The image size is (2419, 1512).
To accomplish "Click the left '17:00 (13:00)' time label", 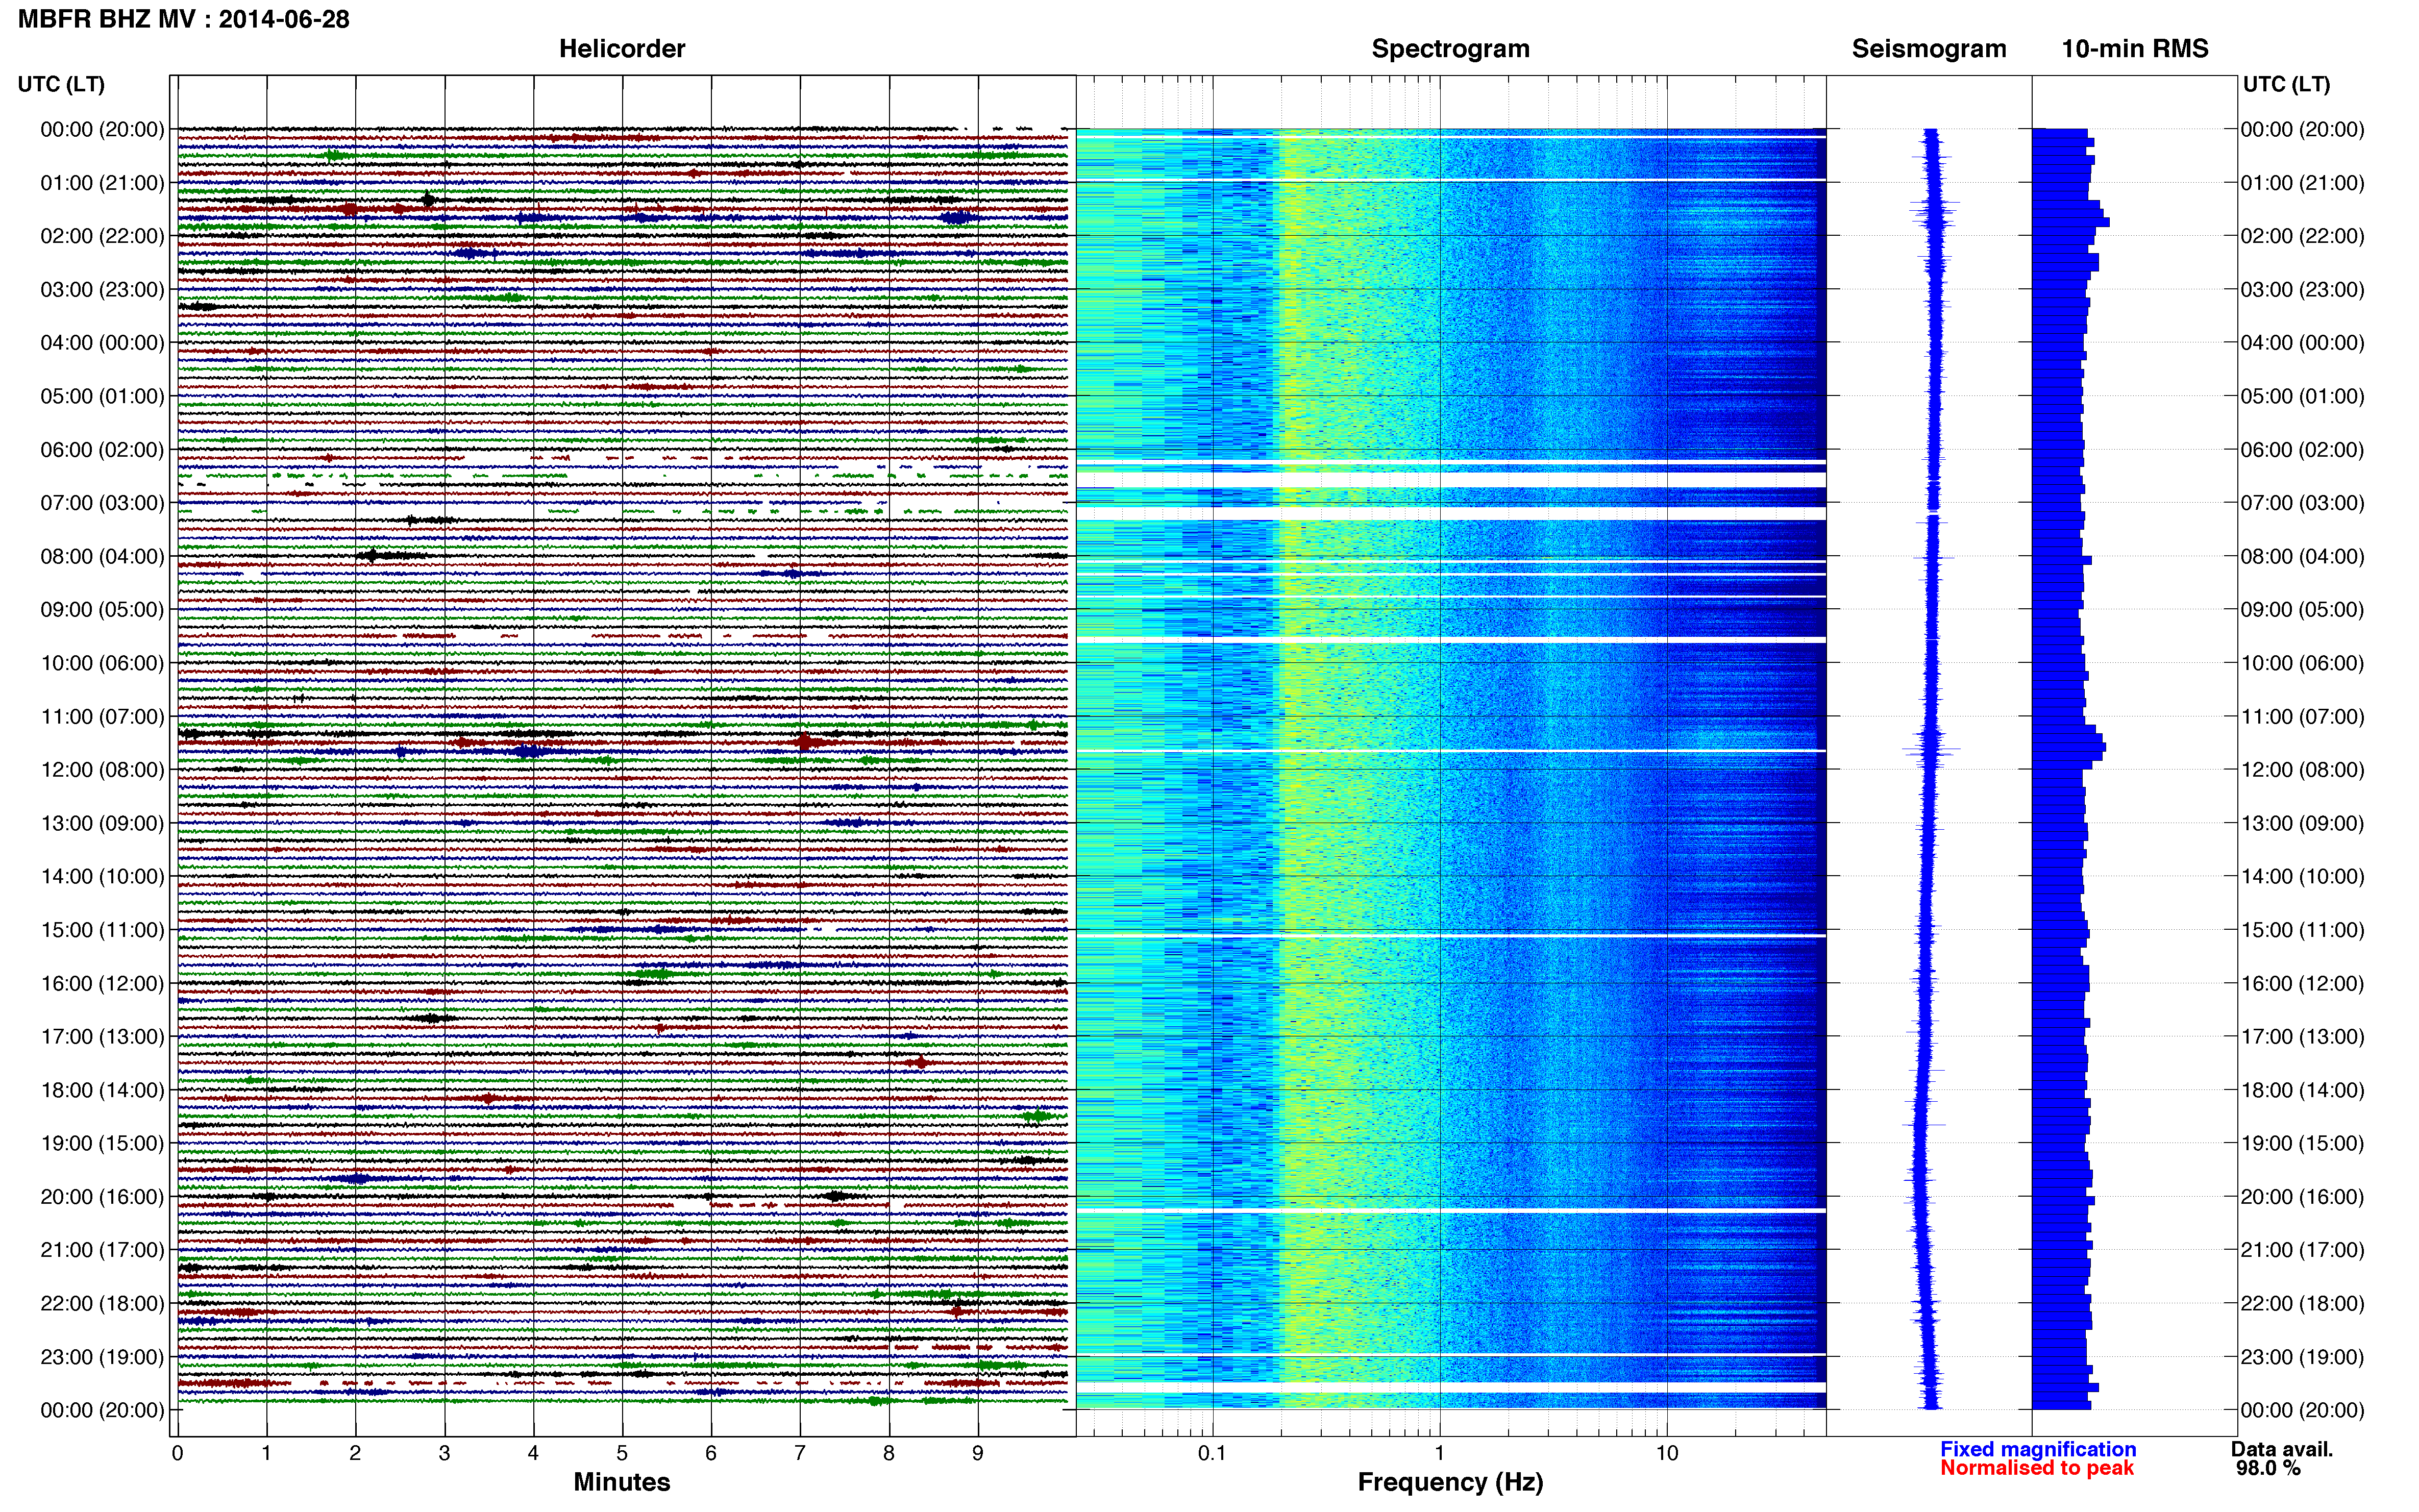I will coord(102,1037).
